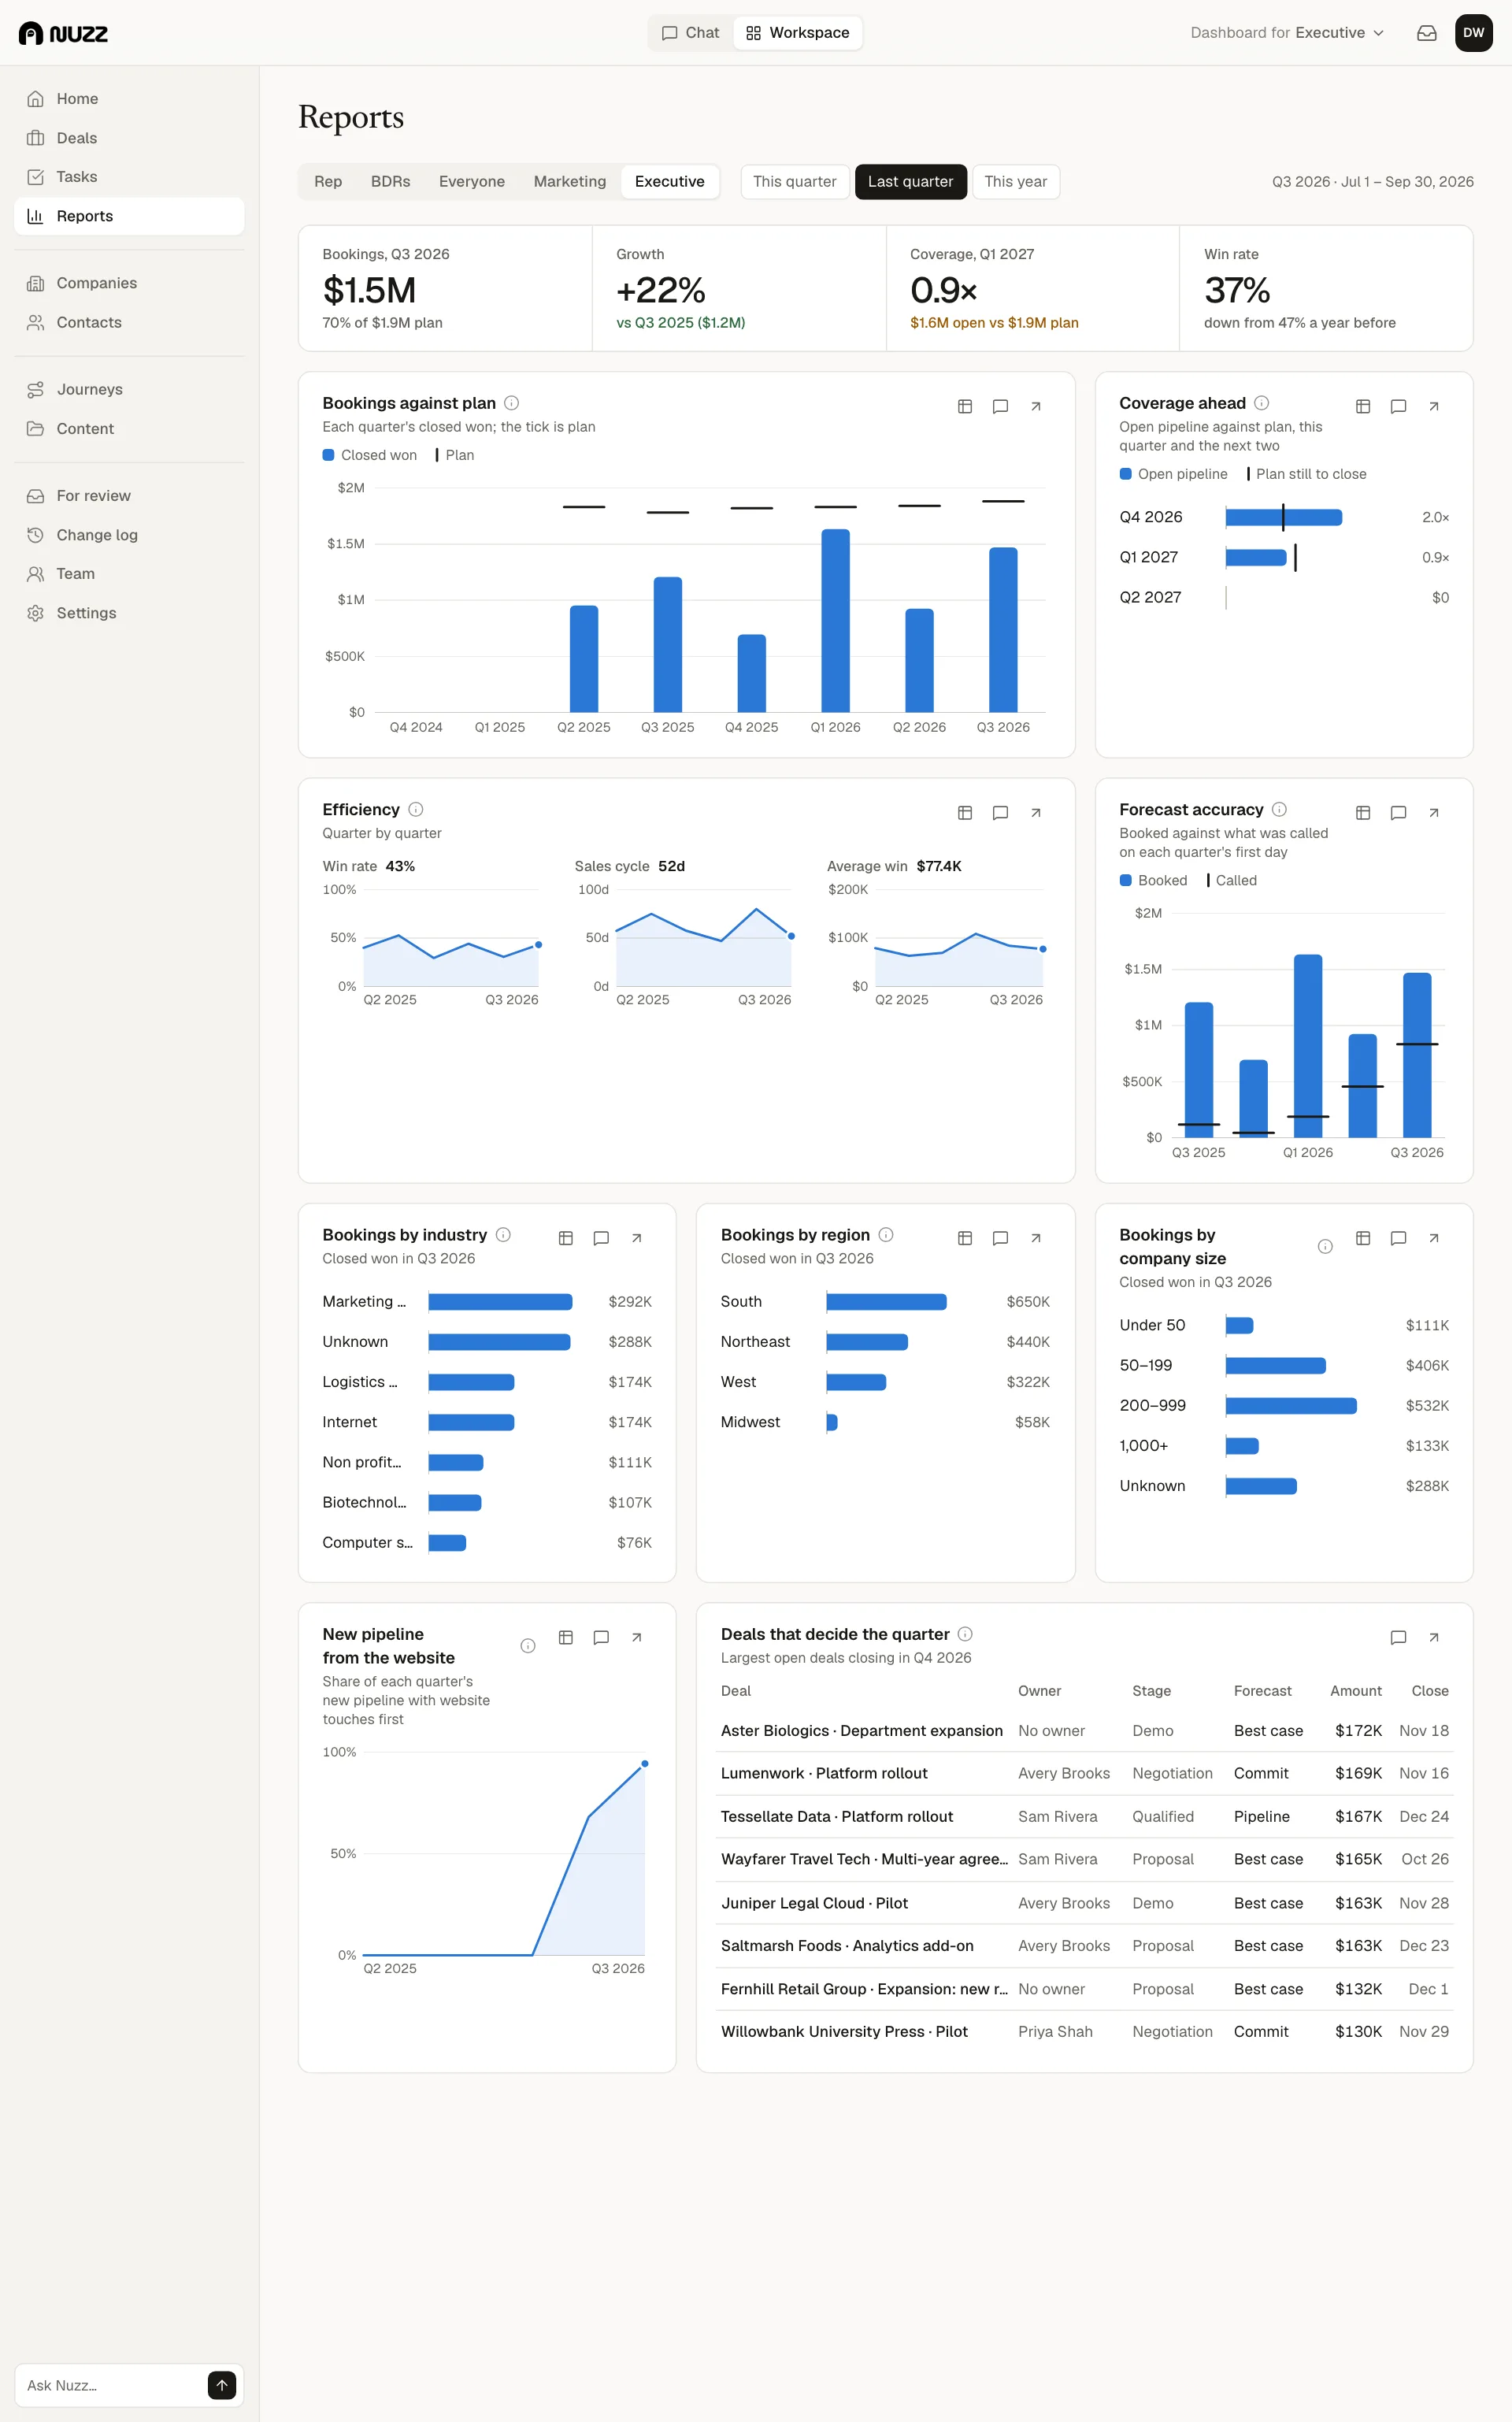Click the DW user avatar
Image resolution: width=1512 pixels, height=2422 pixels.
click(x=1473, y=33)
